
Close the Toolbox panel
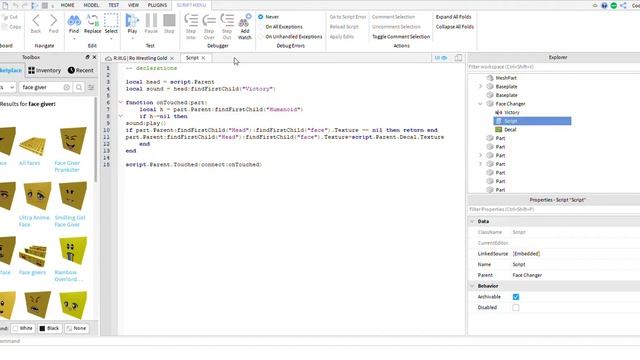pos(94,57)
